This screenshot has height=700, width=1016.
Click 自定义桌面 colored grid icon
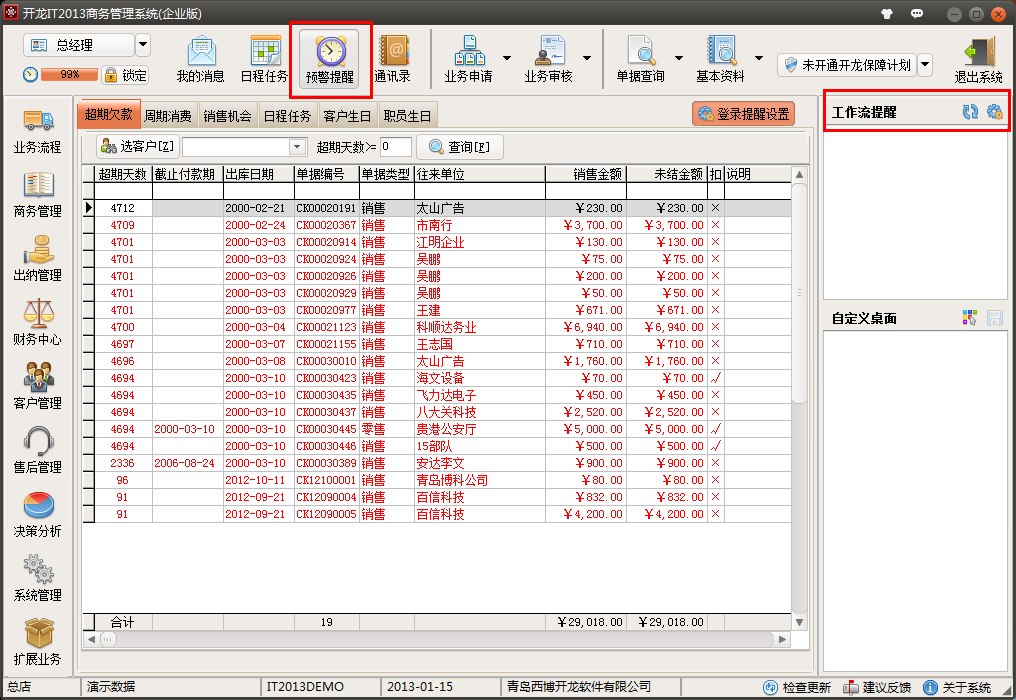pos(970,318)
